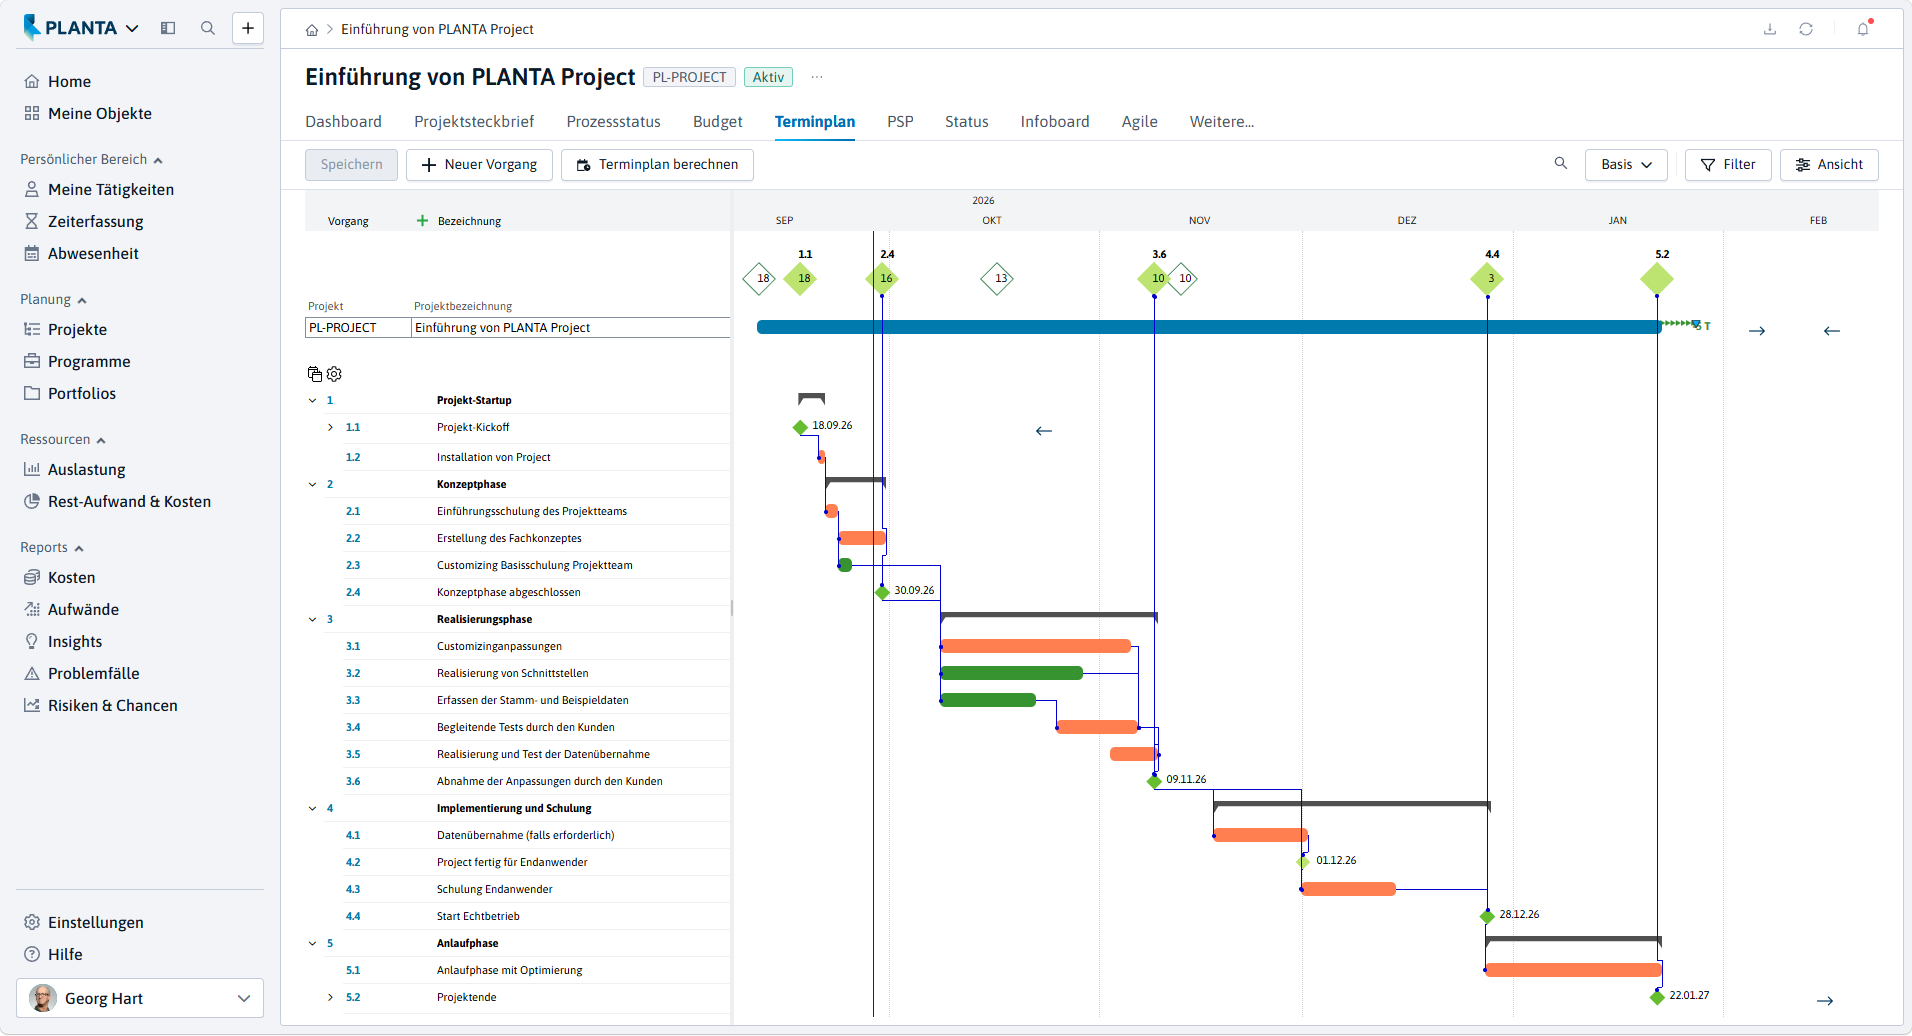Switch to the Budget tab

click(x=717, y=121)
